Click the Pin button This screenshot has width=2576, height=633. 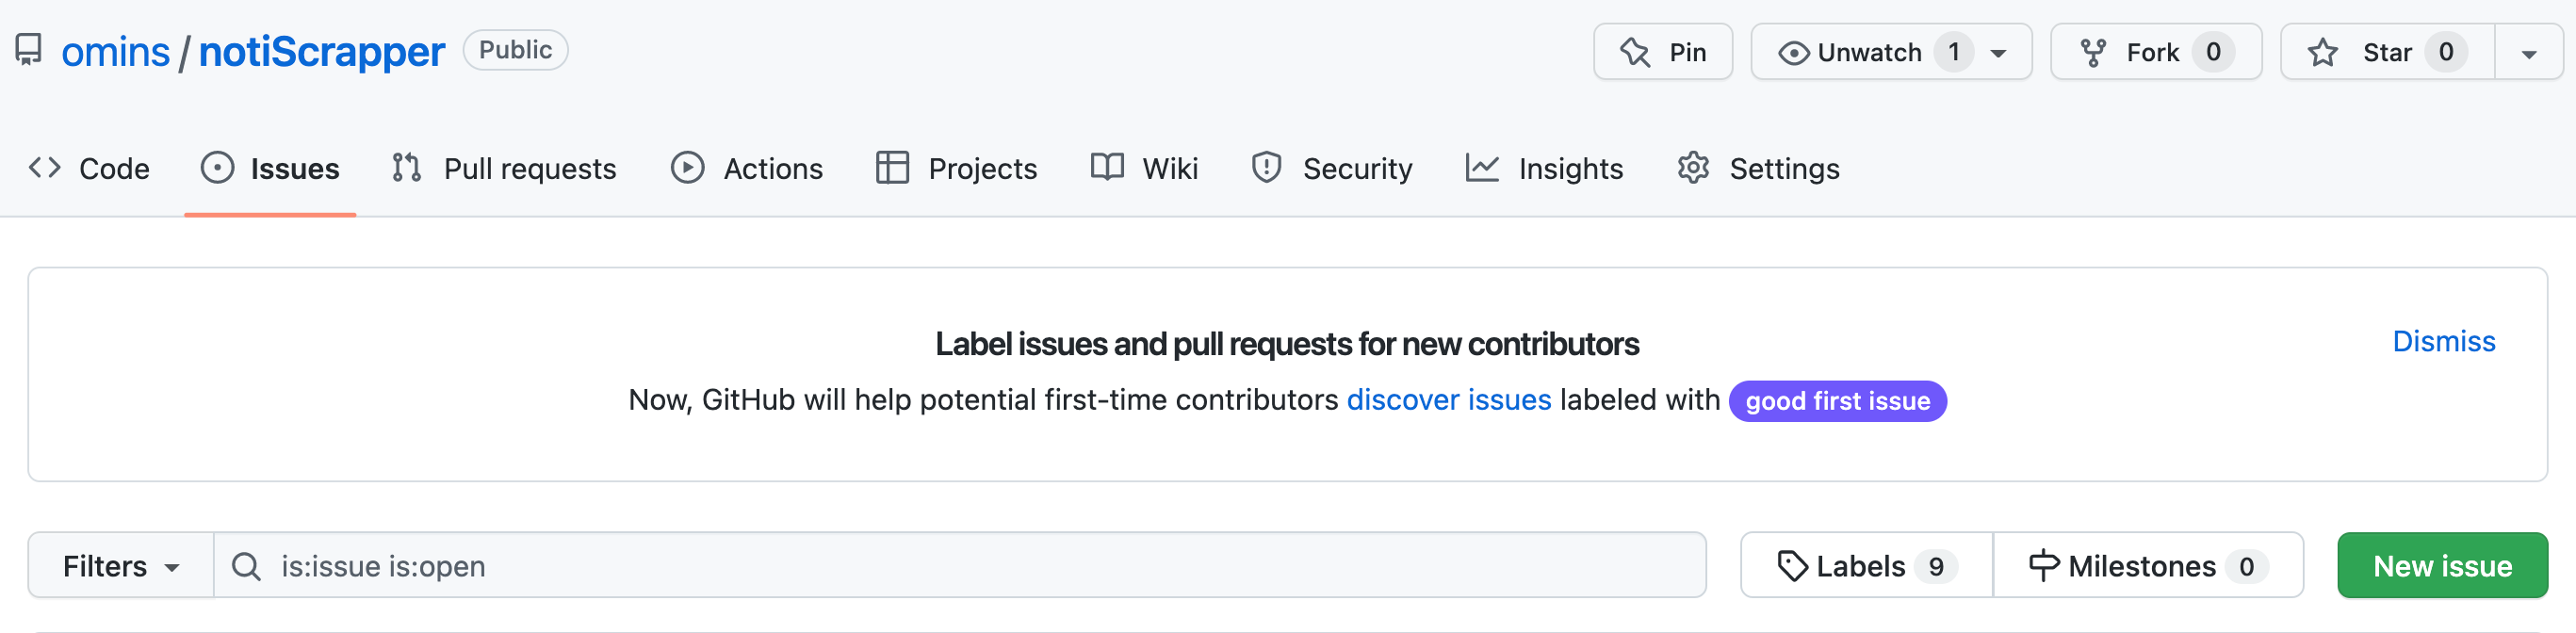point(1662,52)
